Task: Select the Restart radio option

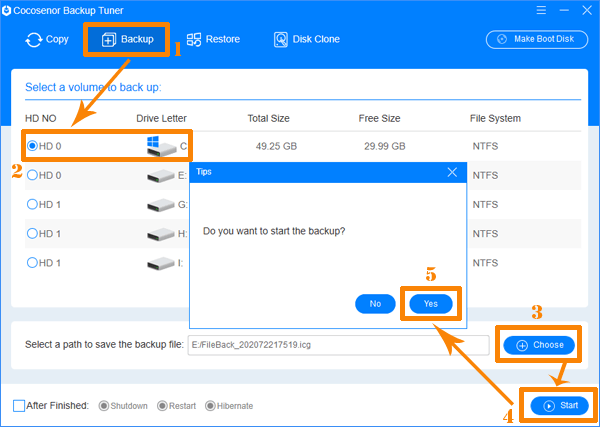Action: point(162,406)
